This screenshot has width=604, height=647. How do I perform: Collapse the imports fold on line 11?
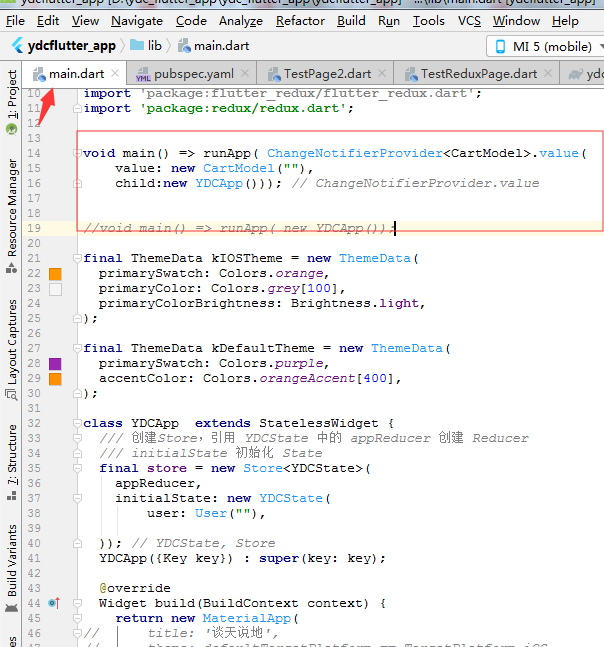pyautogui.click(x=77, y=109)
